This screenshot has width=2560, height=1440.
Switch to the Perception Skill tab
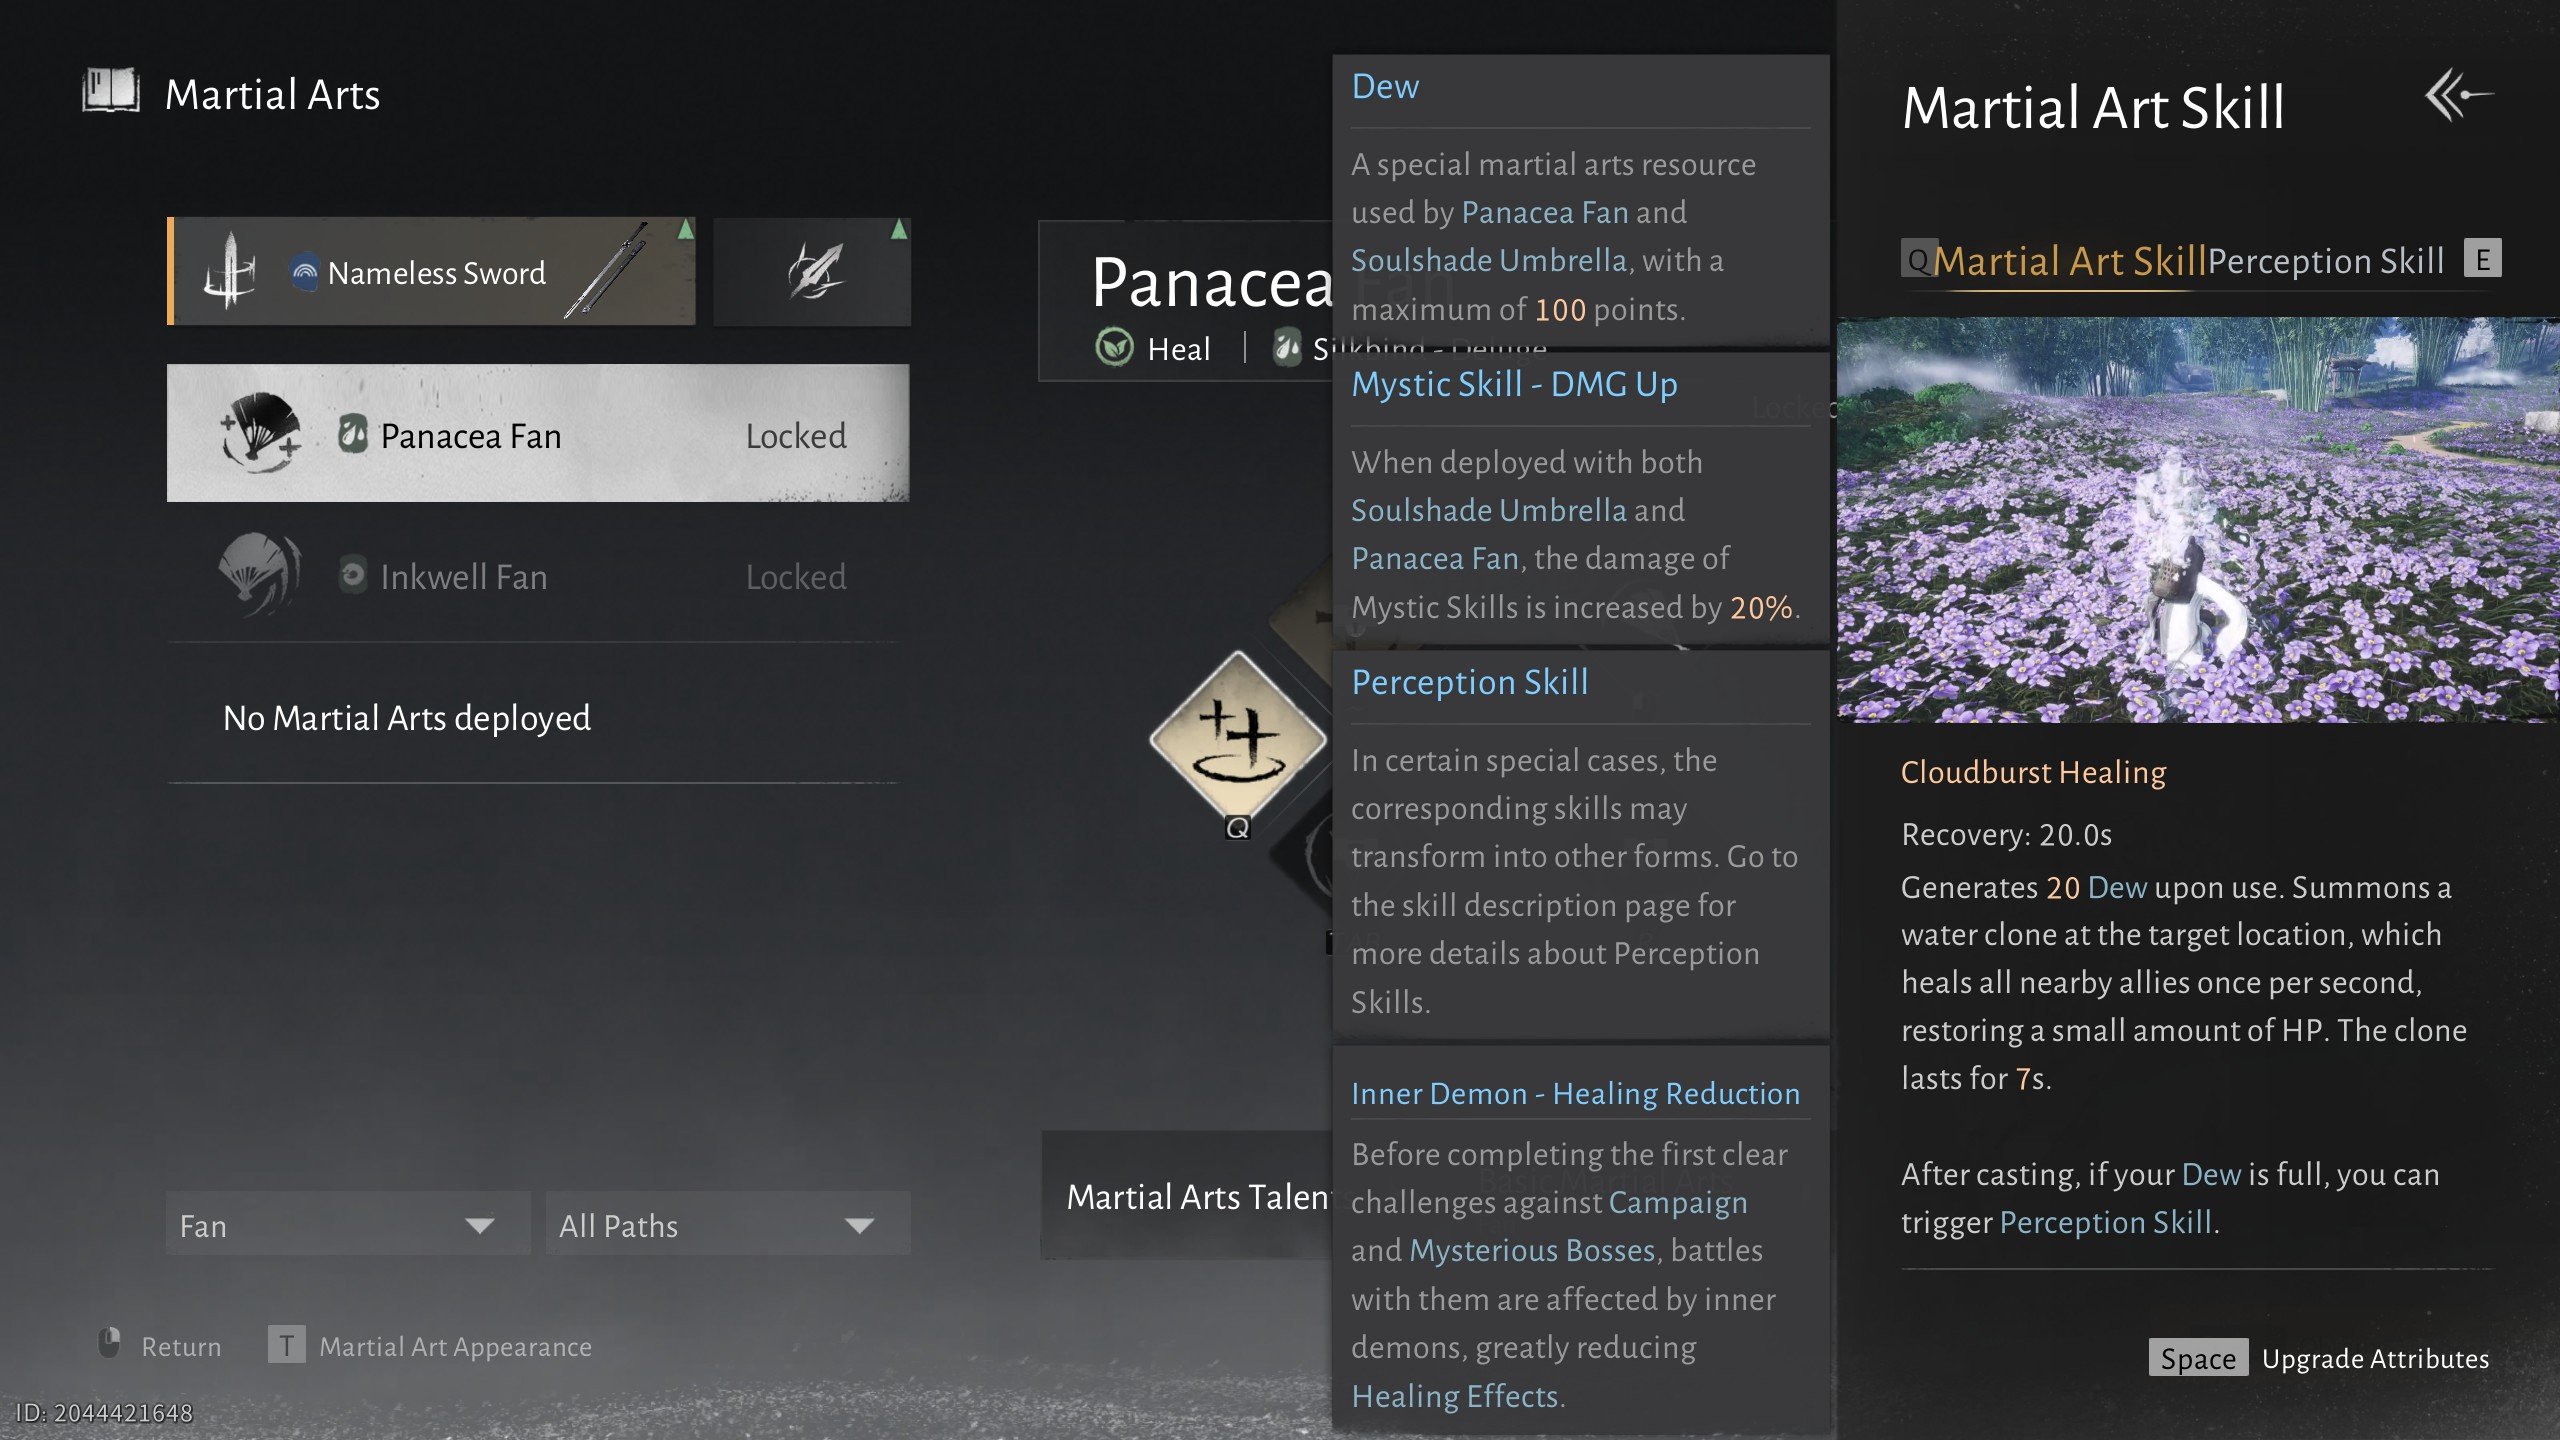[2325, 261]
